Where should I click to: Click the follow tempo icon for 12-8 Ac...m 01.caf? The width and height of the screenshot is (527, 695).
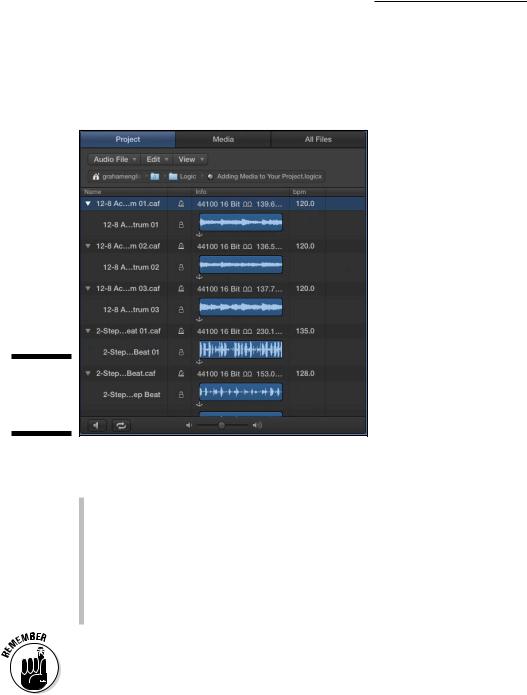point(181,204)
